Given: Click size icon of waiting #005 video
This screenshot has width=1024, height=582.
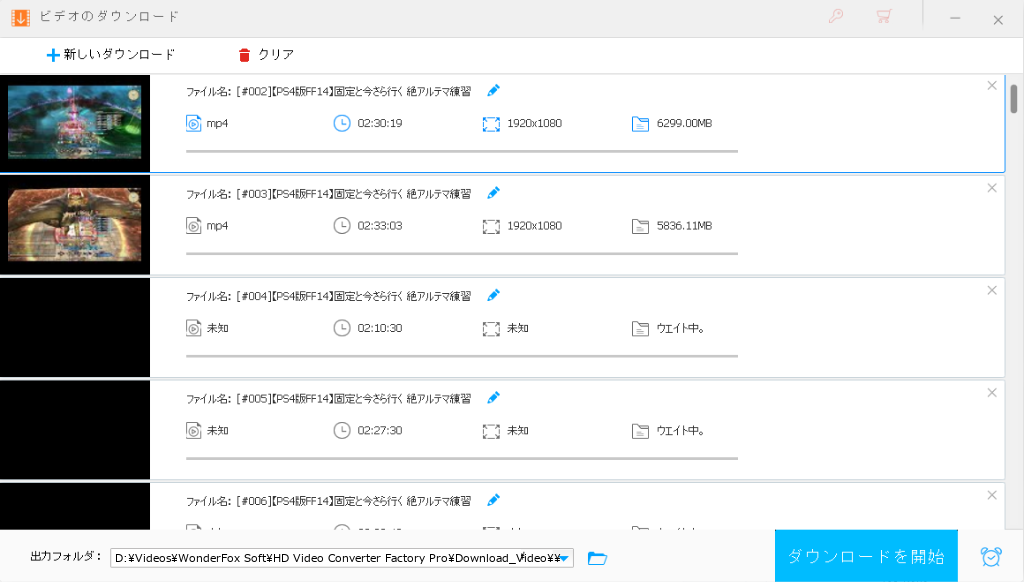Looking at the screenshot, I should (640, 431).
